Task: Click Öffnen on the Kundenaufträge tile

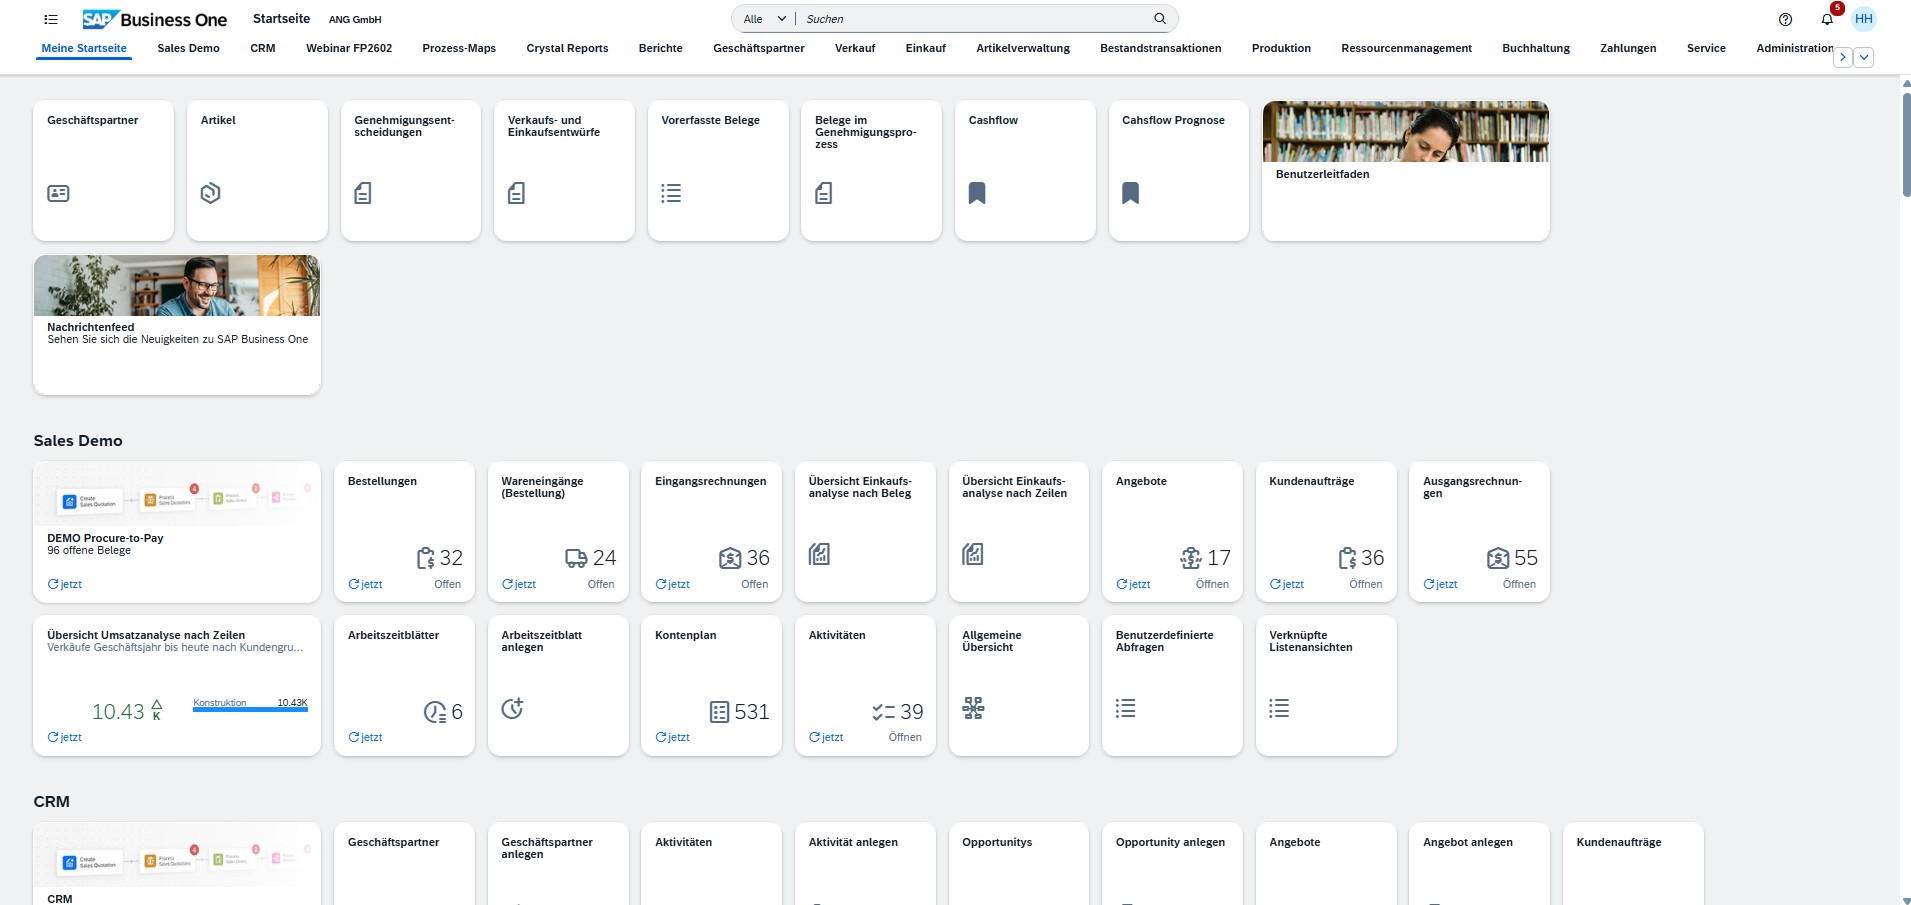Action: 1364,584
